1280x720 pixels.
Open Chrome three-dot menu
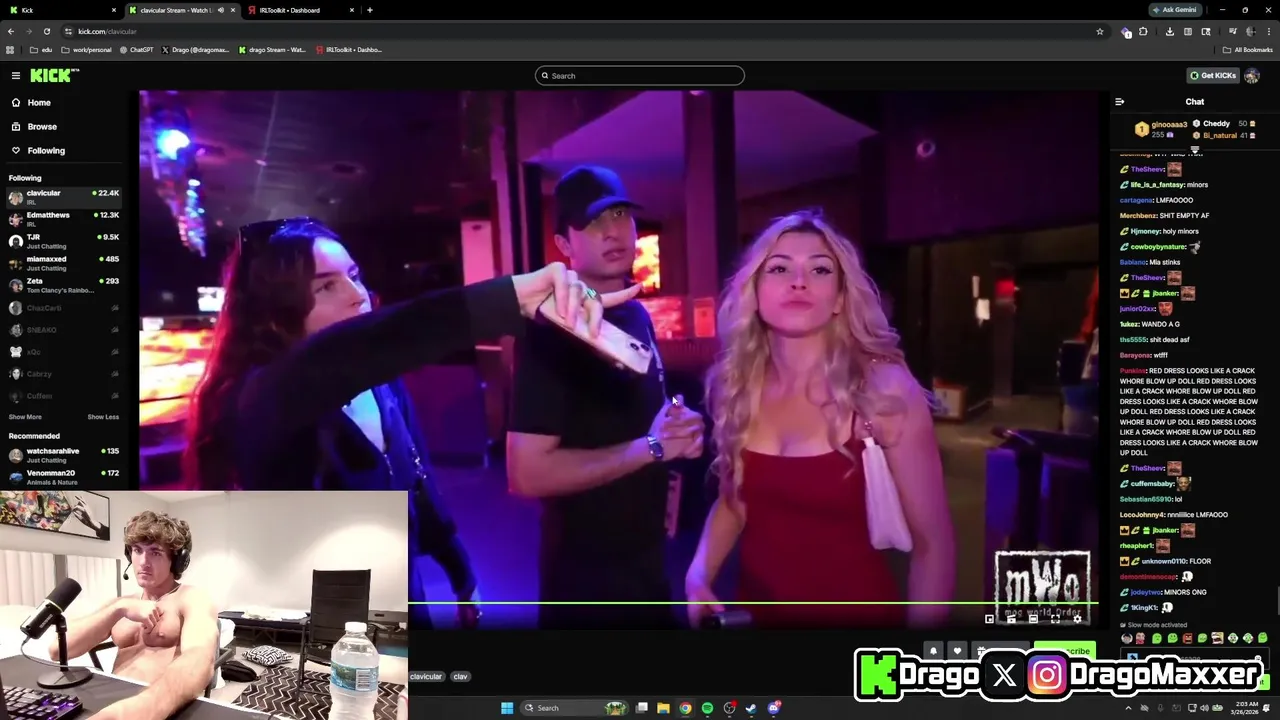point(1268,31)
